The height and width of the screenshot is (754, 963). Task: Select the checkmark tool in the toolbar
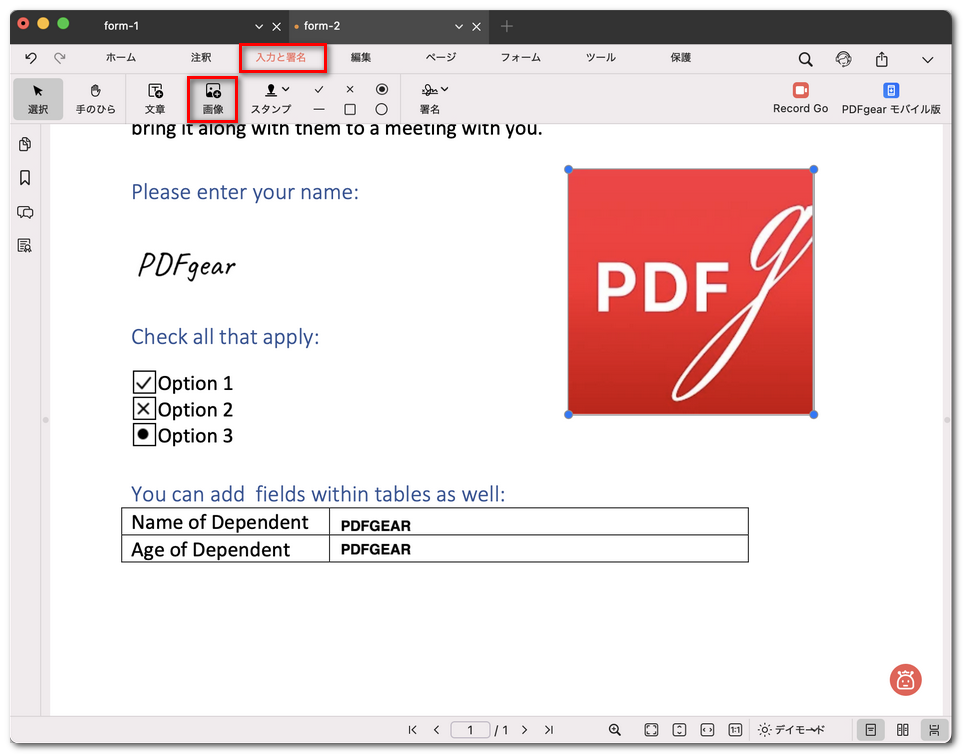[319, 89]
